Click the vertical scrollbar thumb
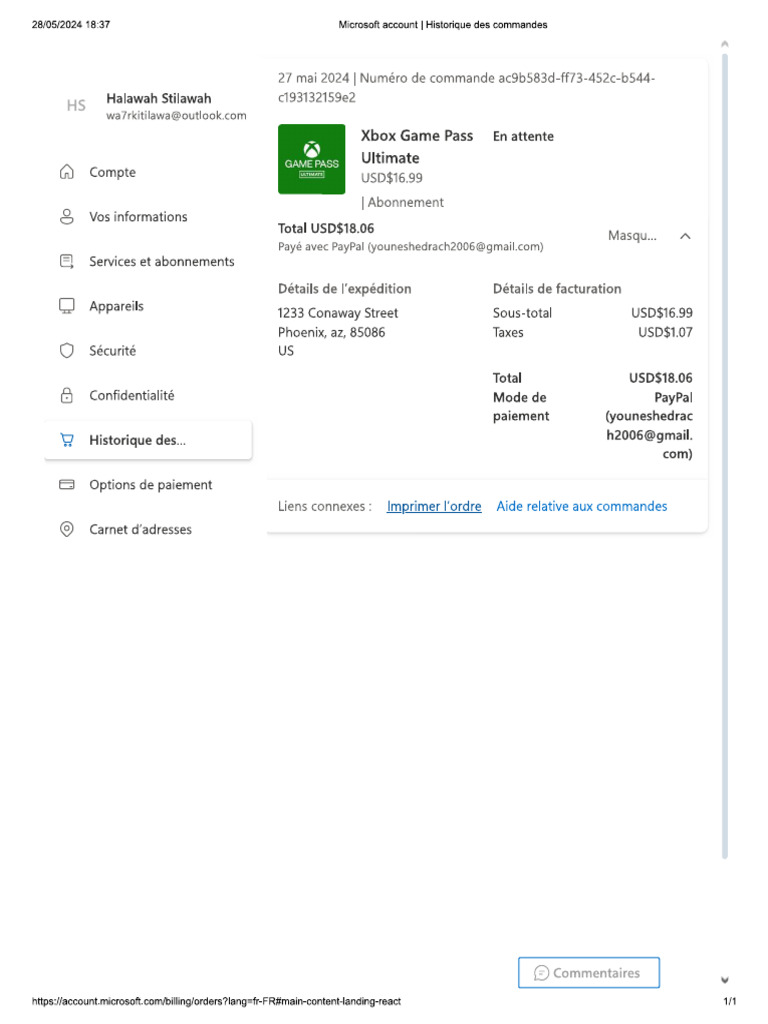Viewport: 768px width, 1024px height. pos(724,456)
